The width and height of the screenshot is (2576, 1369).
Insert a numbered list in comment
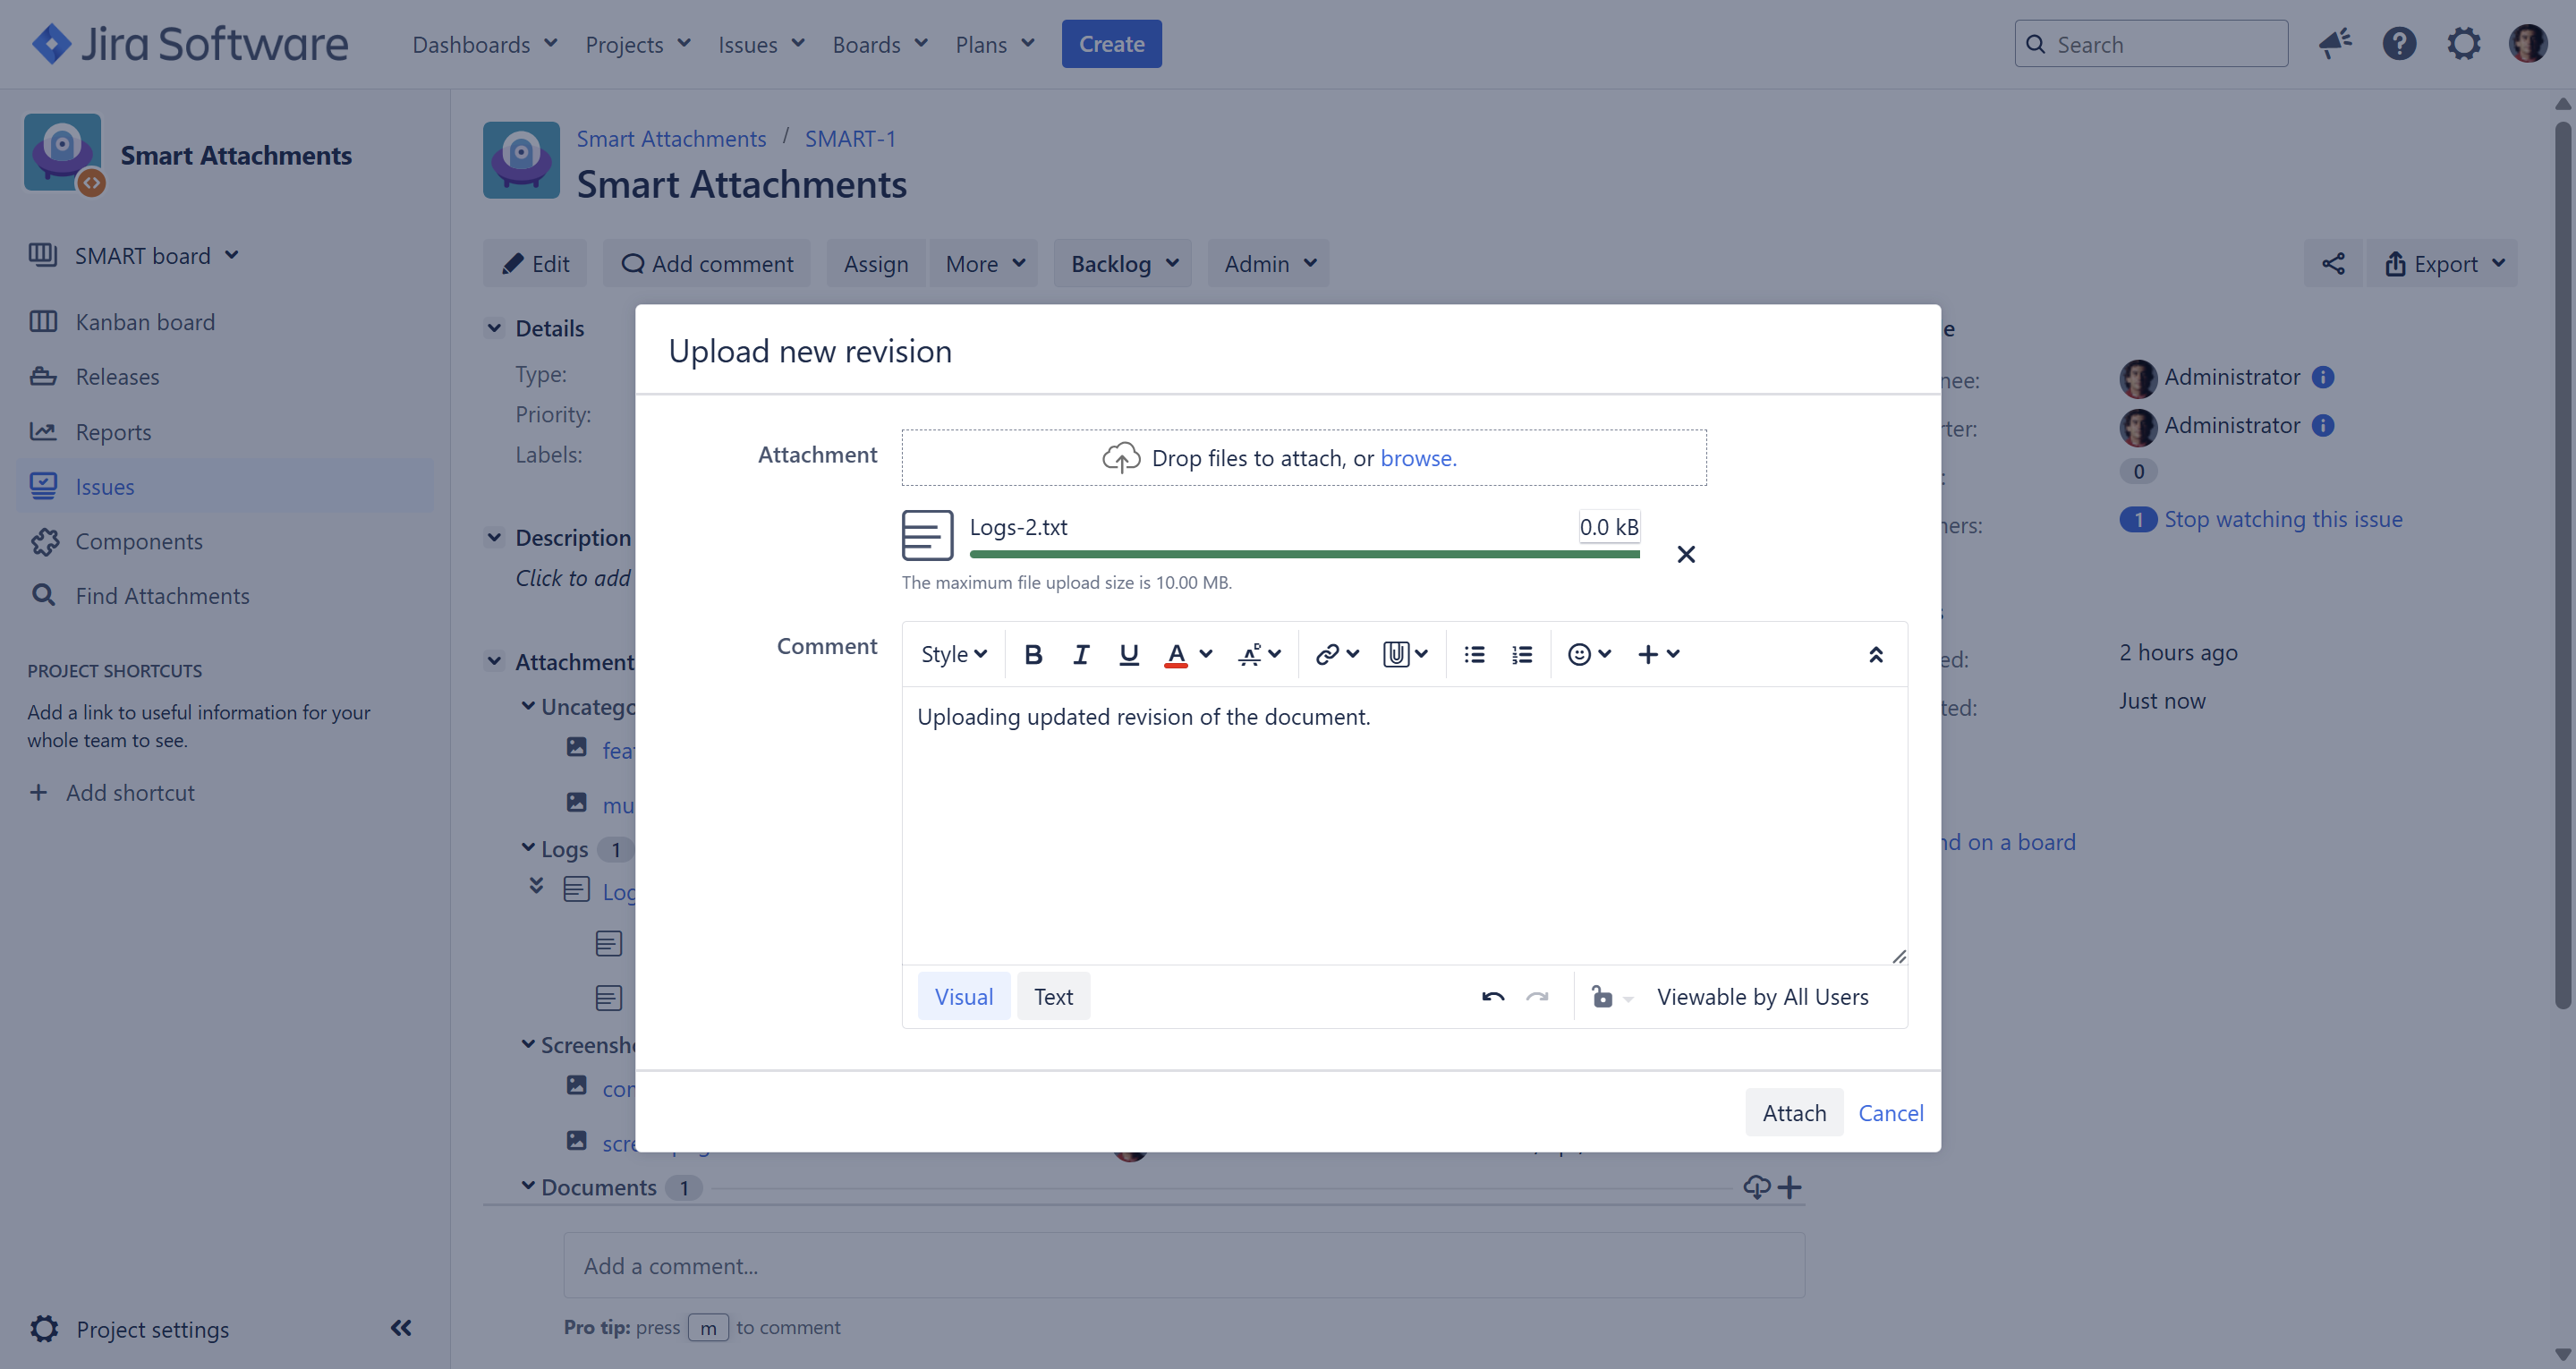coord(1522,654)
